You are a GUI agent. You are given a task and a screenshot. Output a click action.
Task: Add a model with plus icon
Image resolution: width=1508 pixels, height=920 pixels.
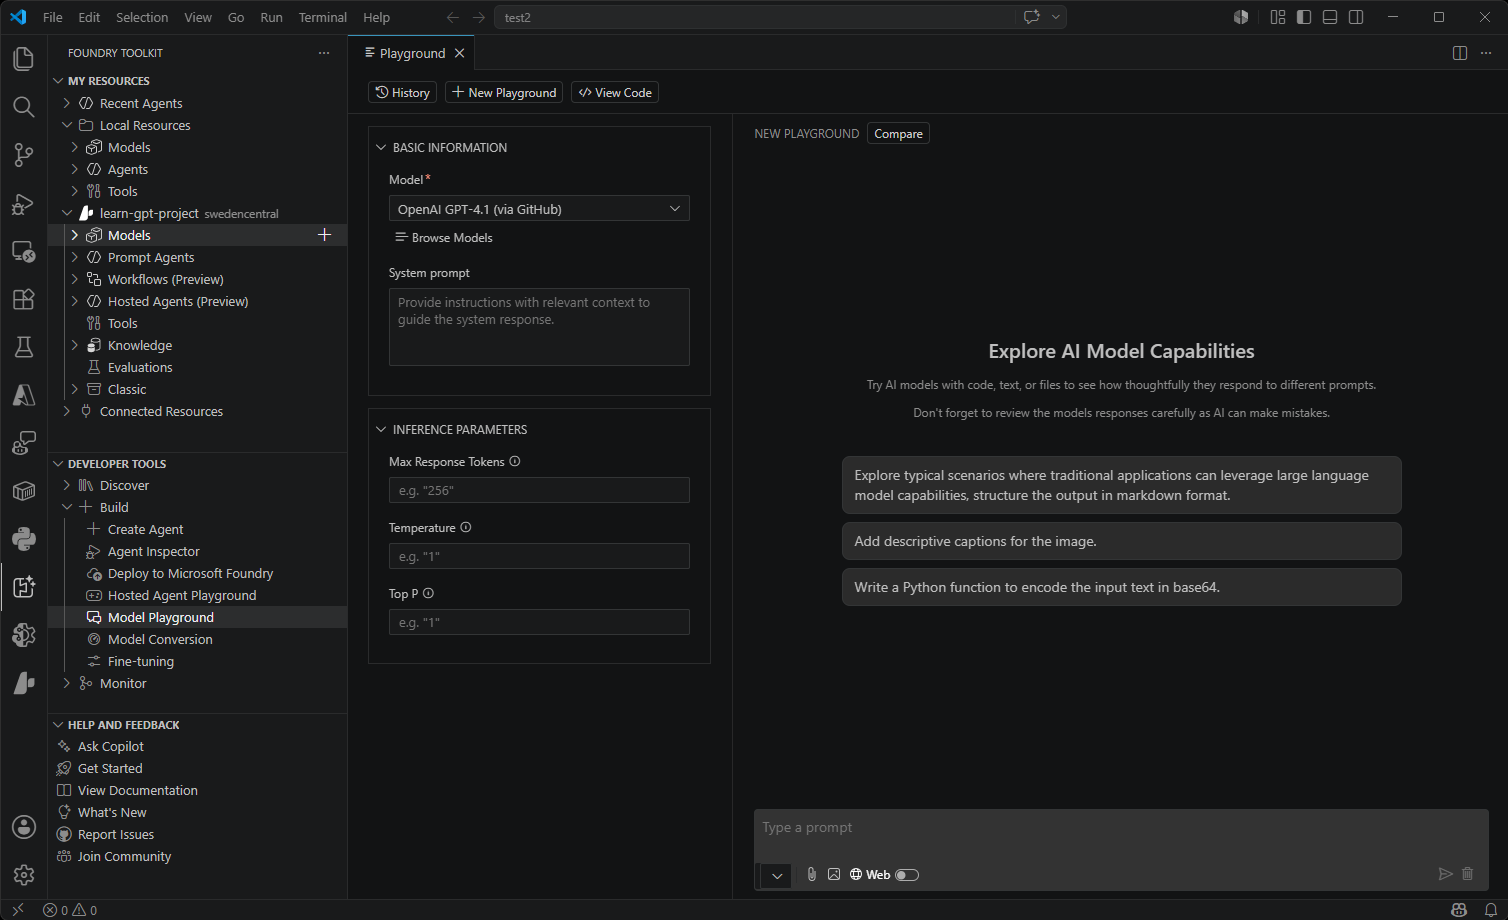[324, 235]
